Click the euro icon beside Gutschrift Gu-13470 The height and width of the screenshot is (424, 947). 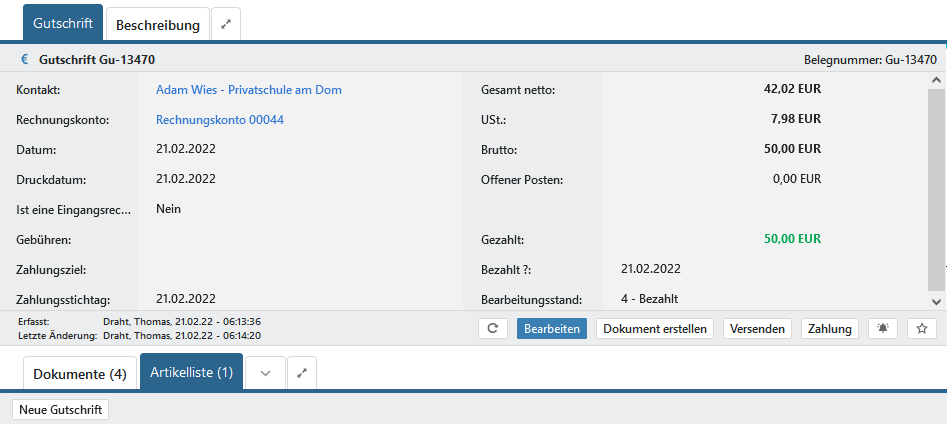(x=25, y=59)
